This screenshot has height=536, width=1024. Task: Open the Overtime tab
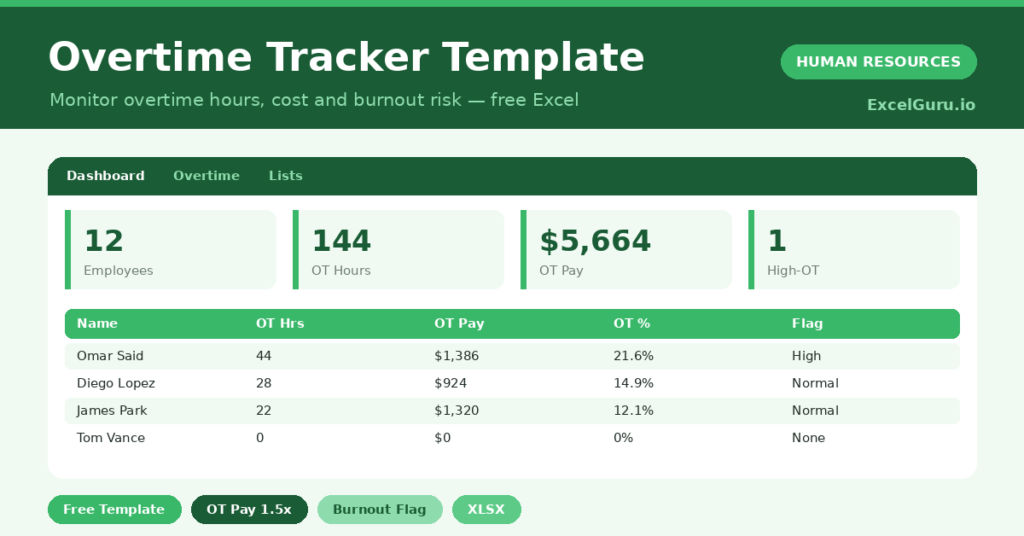[x=206, y=176]
